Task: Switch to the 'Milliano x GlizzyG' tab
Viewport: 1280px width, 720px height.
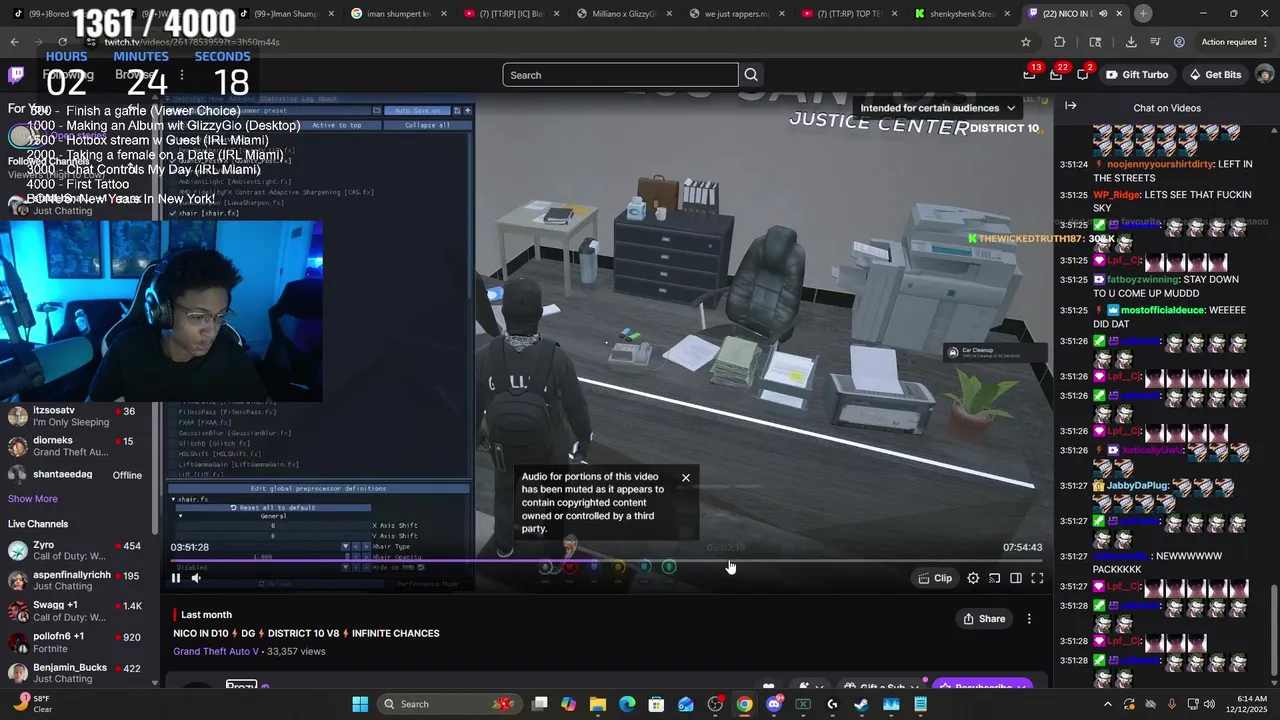Action: coord(622,14)
